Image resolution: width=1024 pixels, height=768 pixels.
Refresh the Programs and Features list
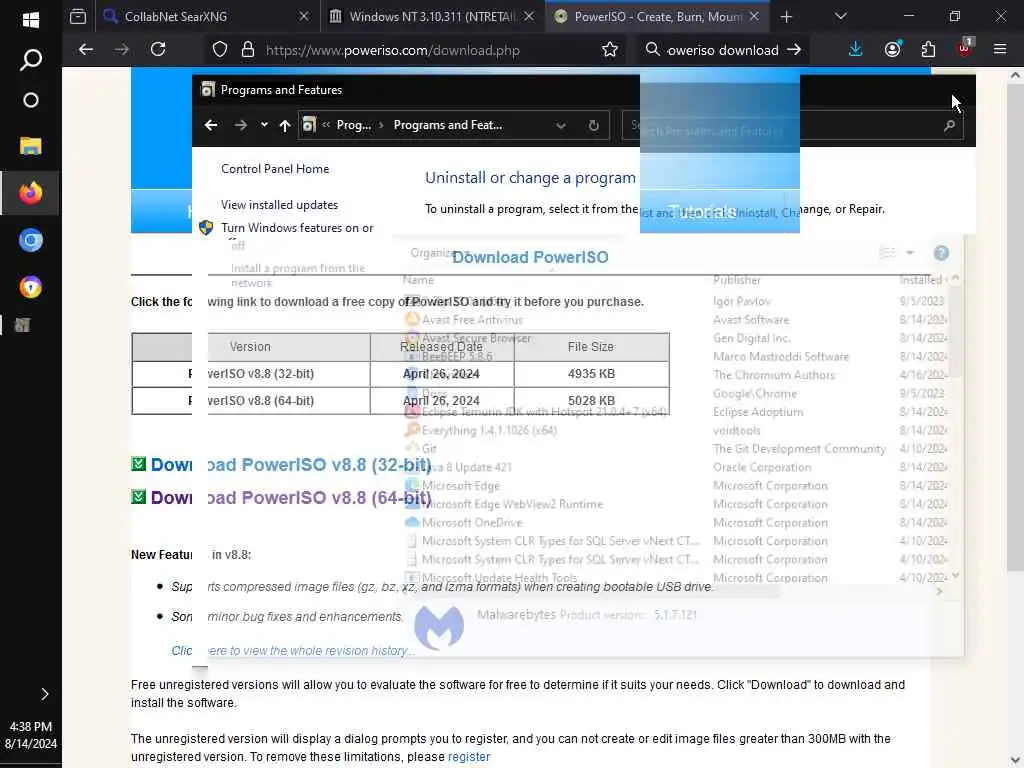[x=594, y=125]
